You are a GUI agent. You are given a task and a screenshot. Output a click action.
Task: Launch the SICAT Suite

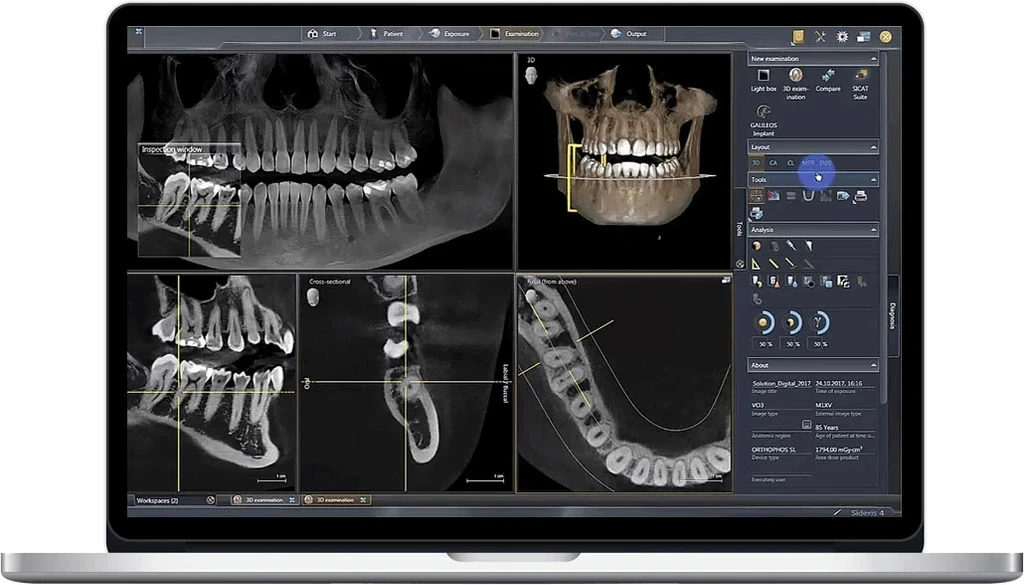(860, 78)
